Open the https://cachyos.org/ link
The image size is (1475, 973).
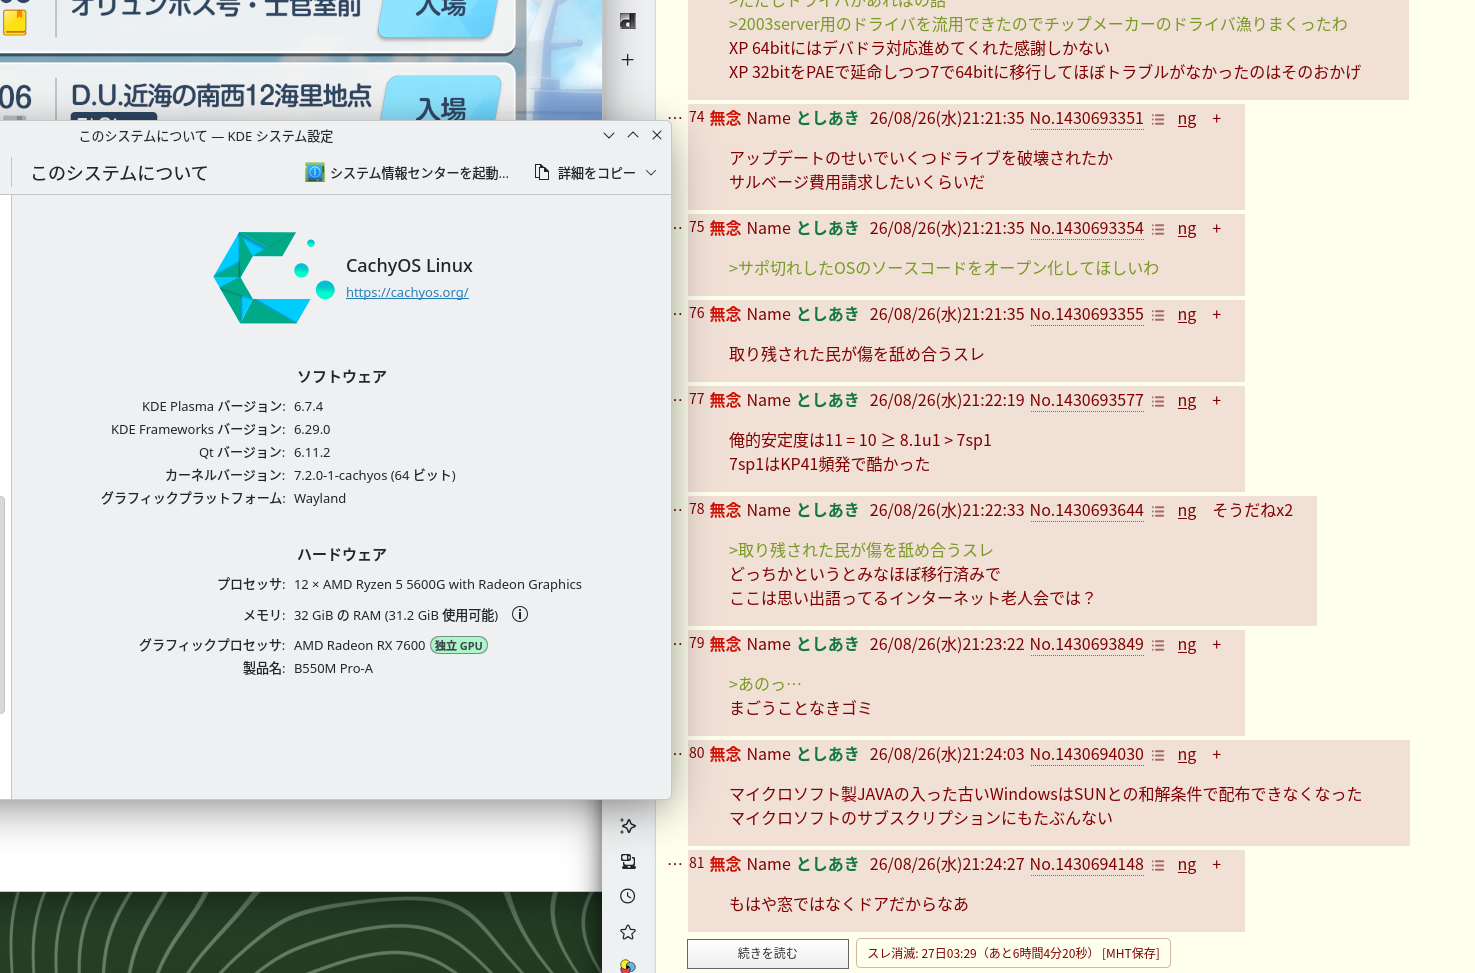pyautogui.click(x=407, y=292)
